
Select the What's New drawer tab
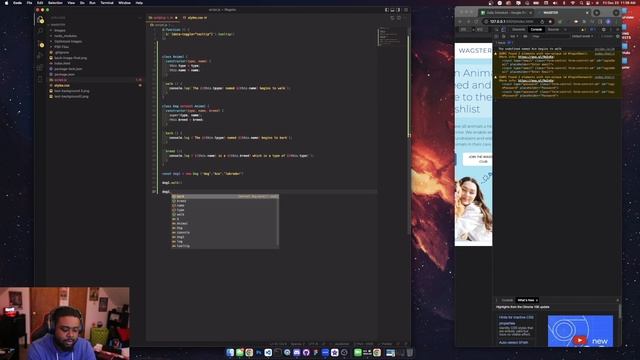[526, 300]
